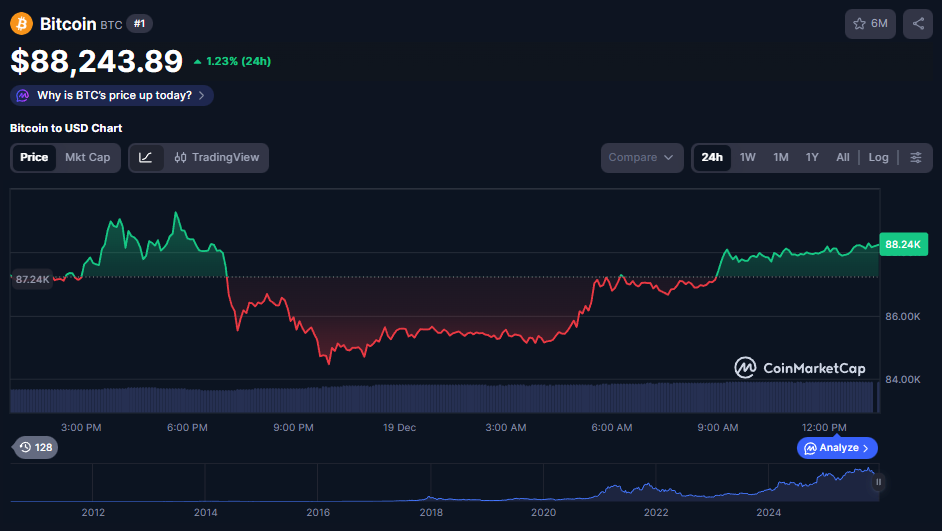The width and height of the screenshot is (942, 531).
Task: Add Bitcoin to watchlist via star button
Action: tap(870, 24)
